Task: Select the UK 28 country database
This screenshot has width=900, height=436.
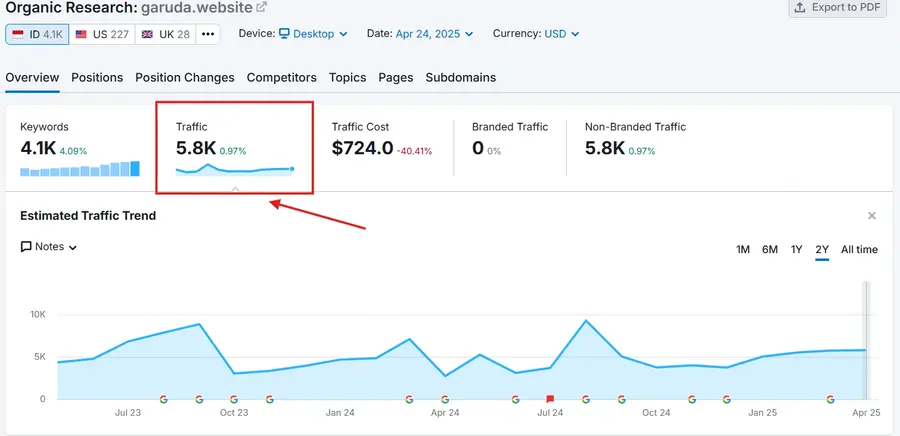Action: (x=165, y=34)
